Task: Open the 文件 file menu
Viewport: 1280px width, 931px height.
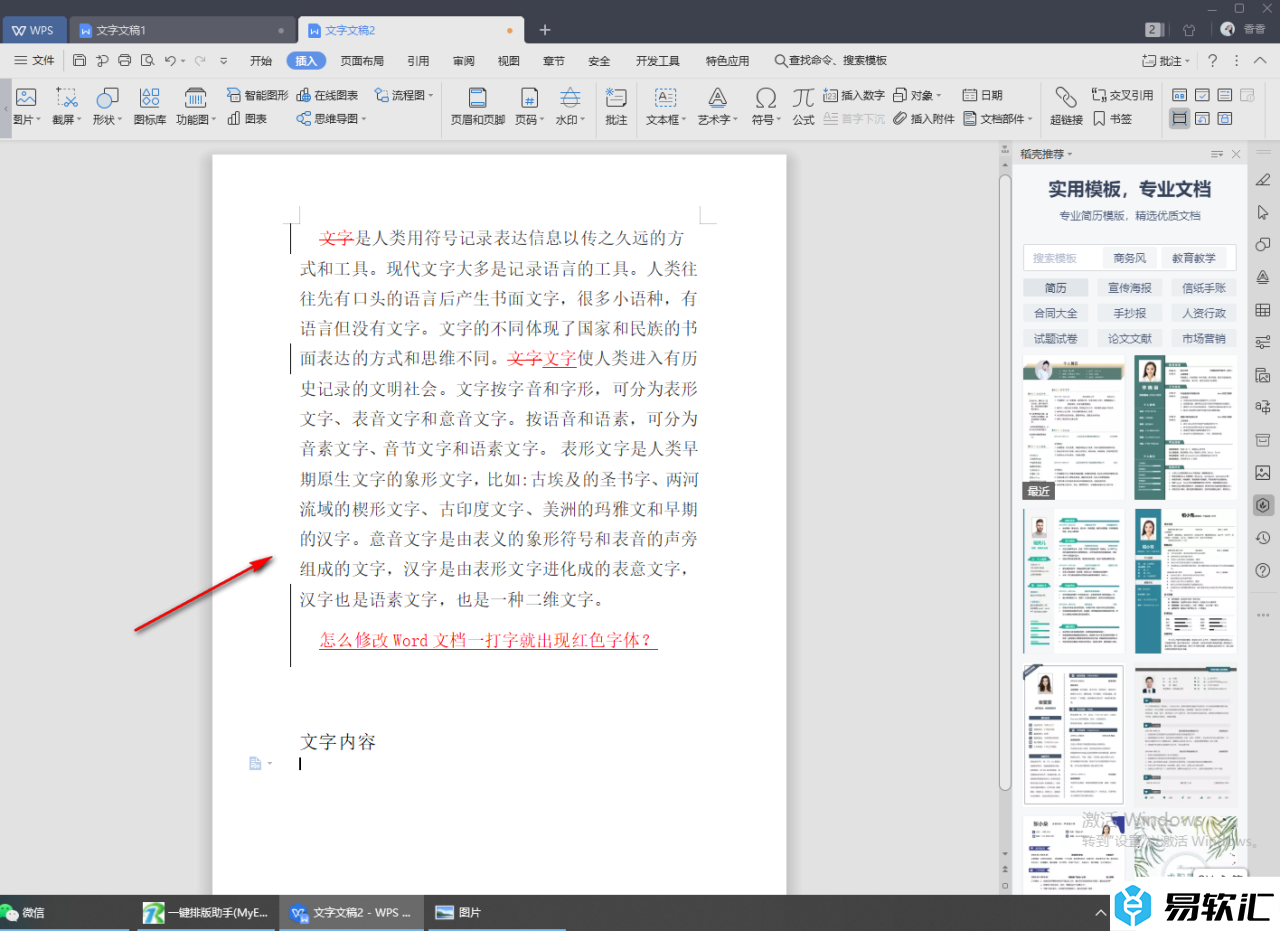Action: click(x=35, y=61)
